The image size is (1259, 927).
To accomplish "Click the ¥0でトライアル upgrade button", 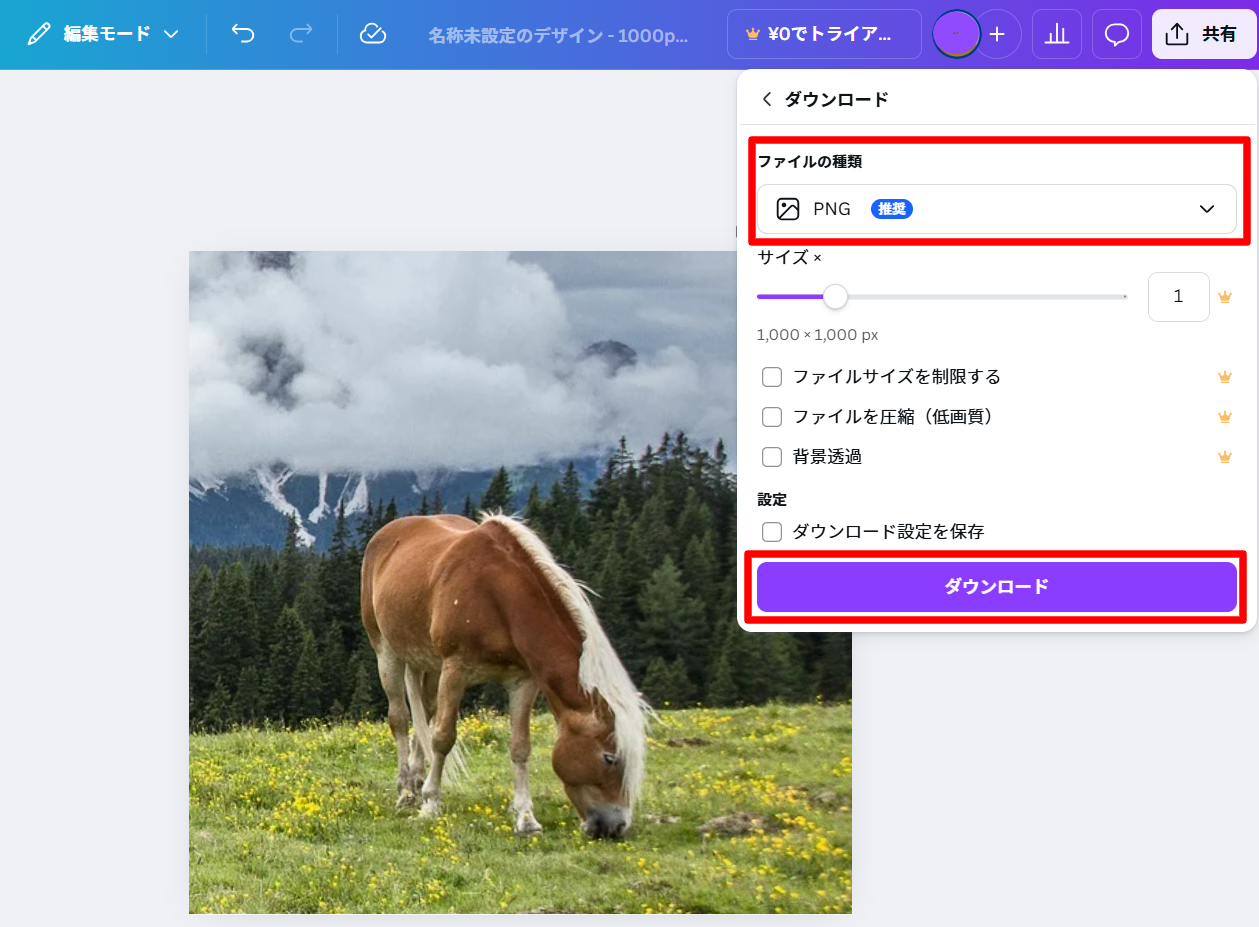I will click(824, 35).
